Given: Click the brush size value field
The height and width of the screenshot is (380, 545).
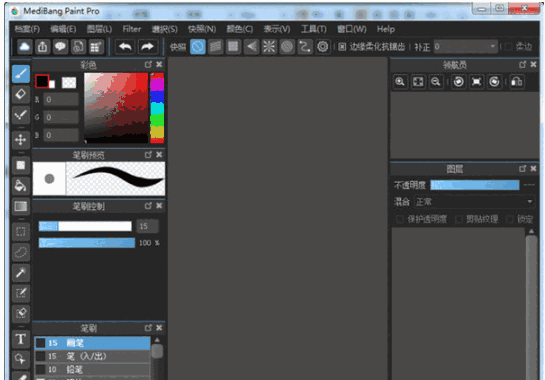Looking at the screenshot, I should click(x=147, y=226).
